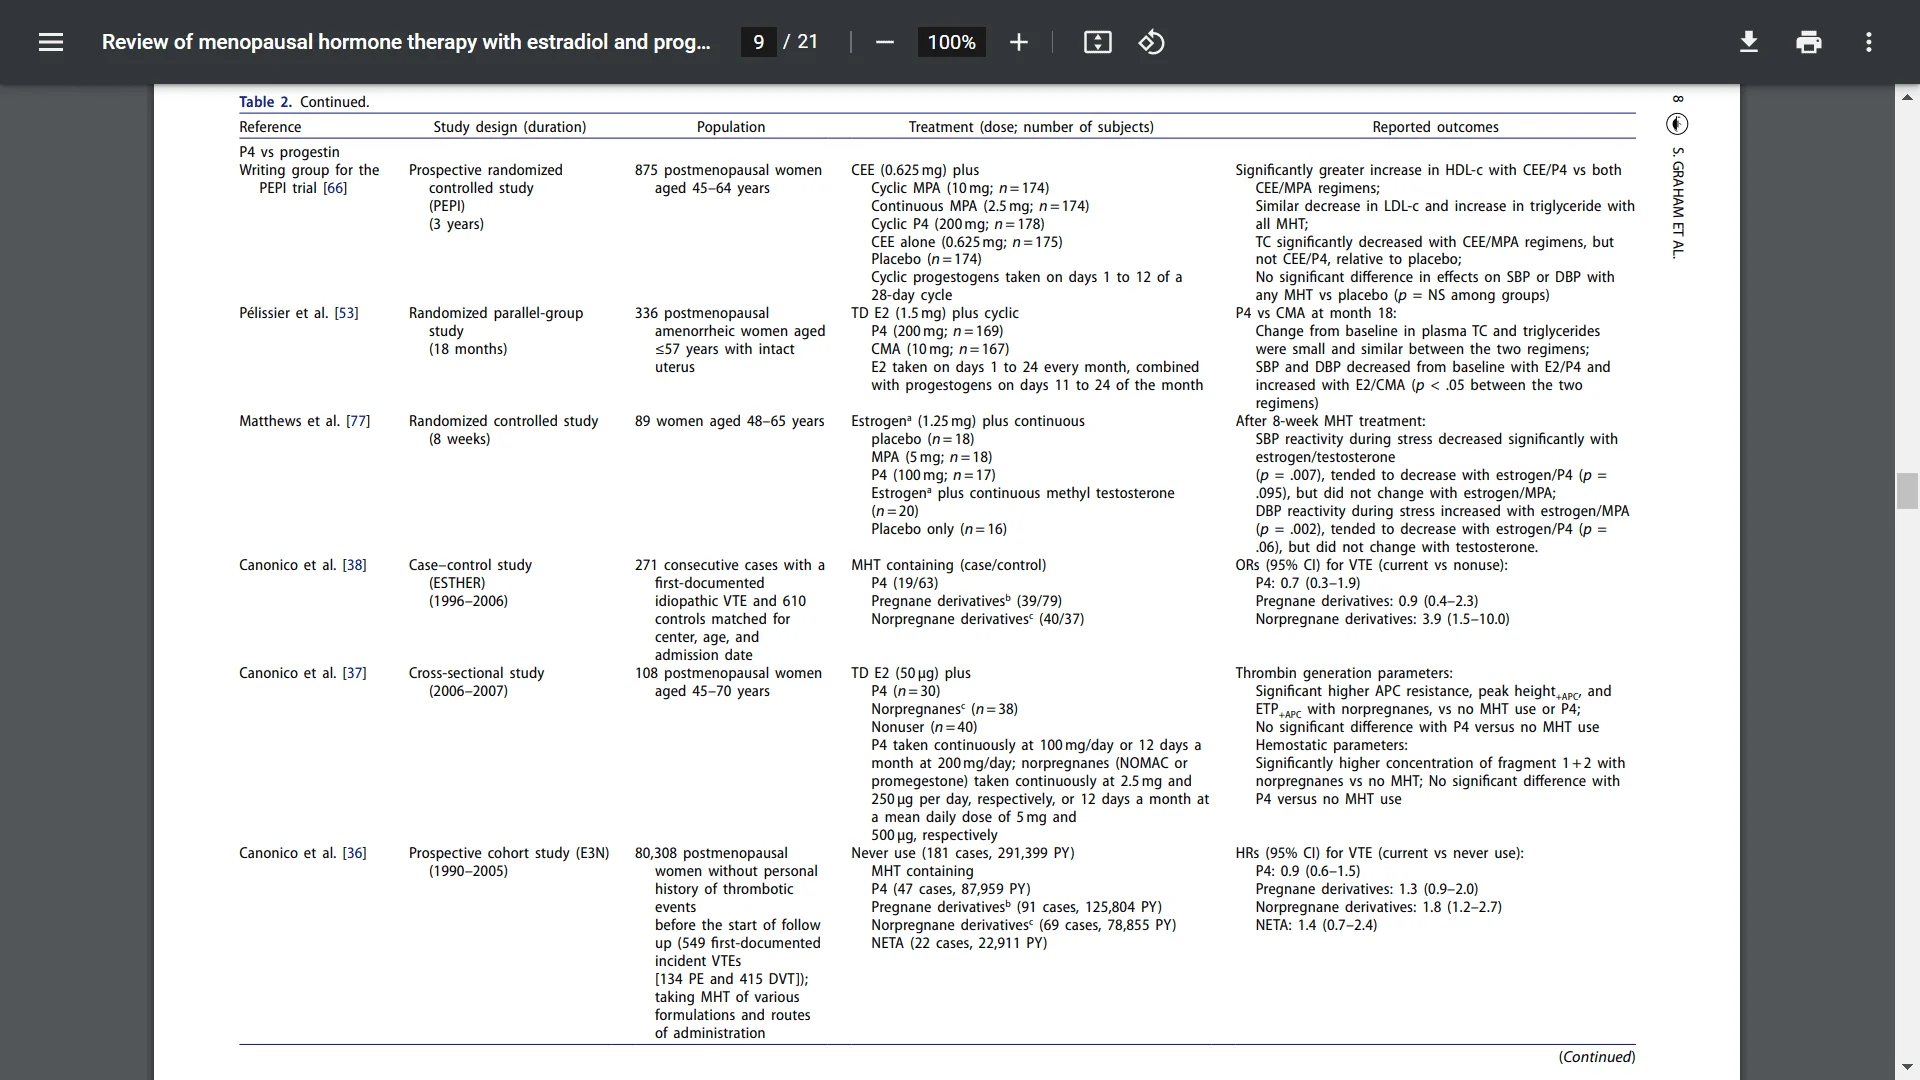The image size is (1920, 1080).
Task: Click the 'Table 2.' caption label
Action: tap(265, 102)
